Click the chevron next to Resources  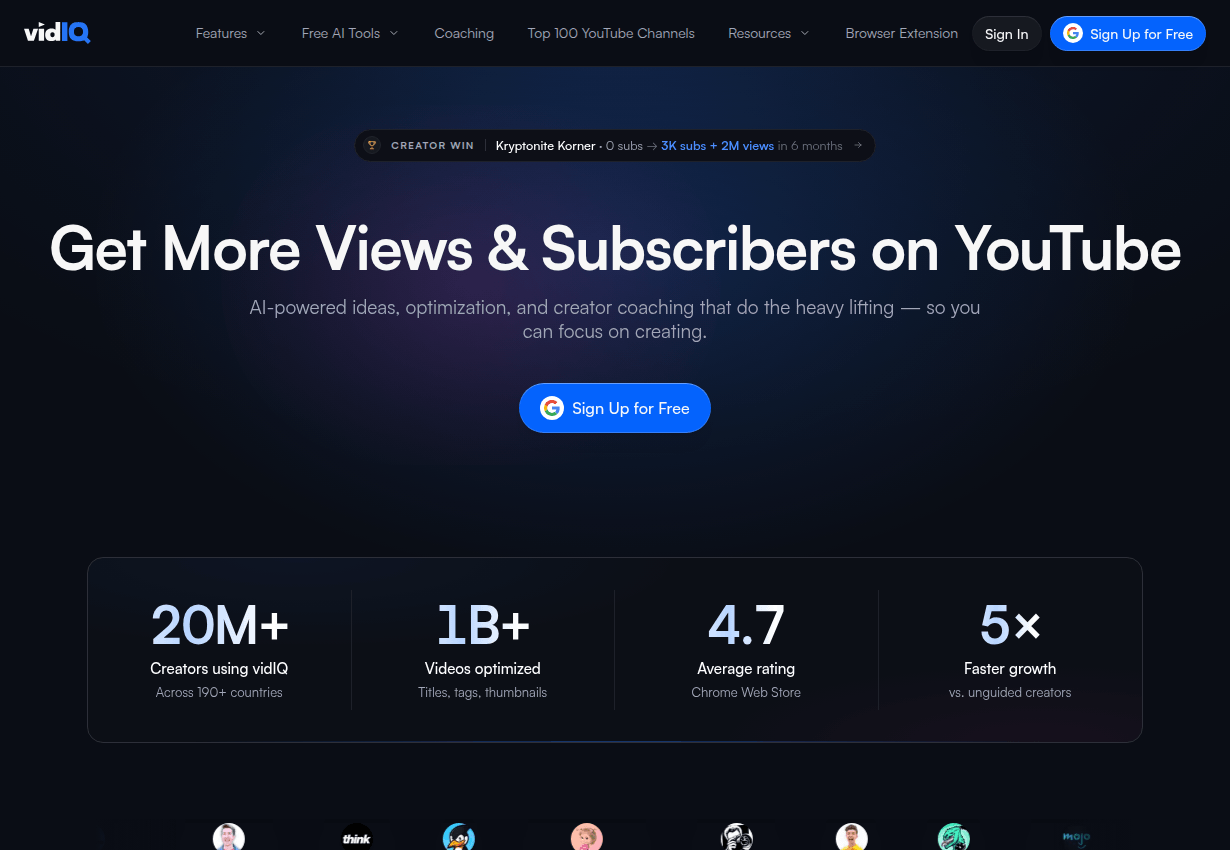(x=805, y=33)
